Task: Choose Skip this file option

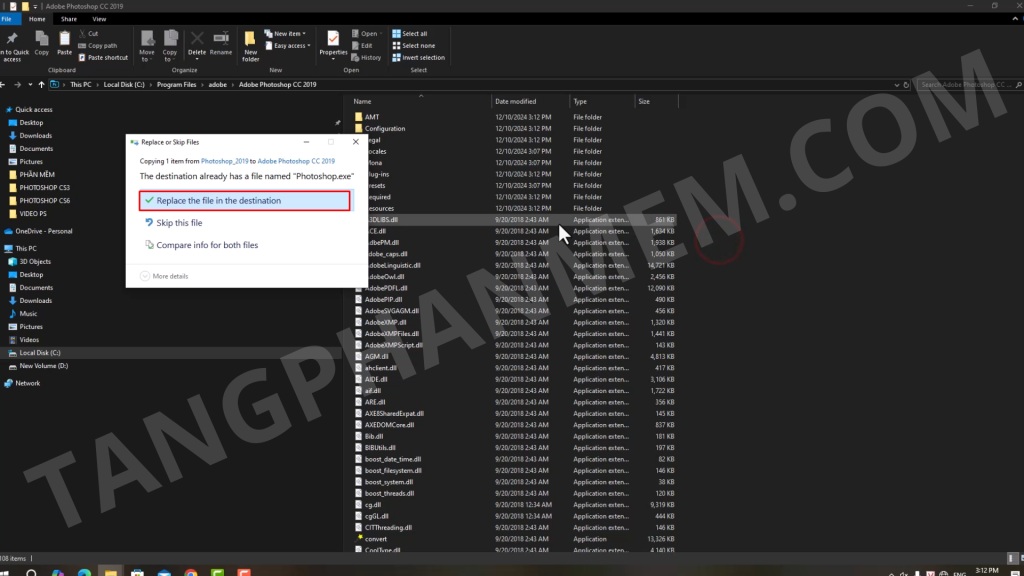Action: point(179,223)
